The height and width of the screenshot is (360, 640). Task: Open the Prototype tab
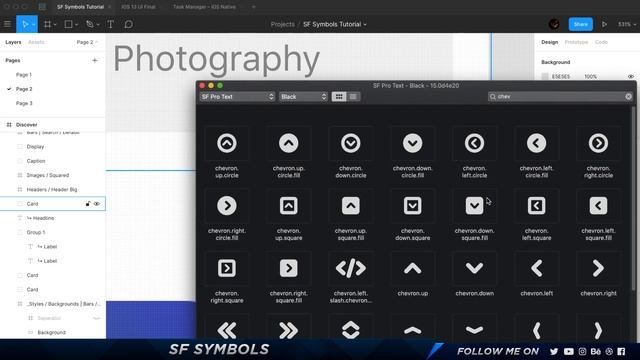pos(576,42)
